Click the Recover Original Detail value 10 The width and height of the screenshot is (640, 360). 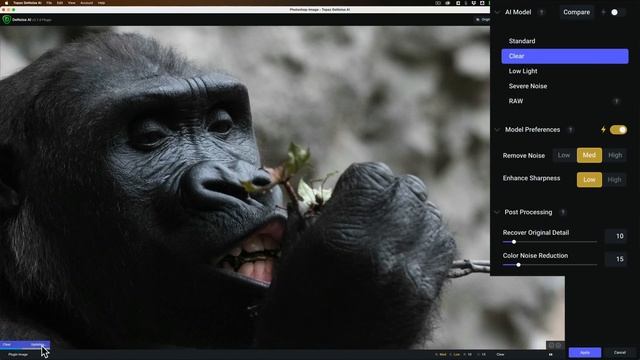616,236
